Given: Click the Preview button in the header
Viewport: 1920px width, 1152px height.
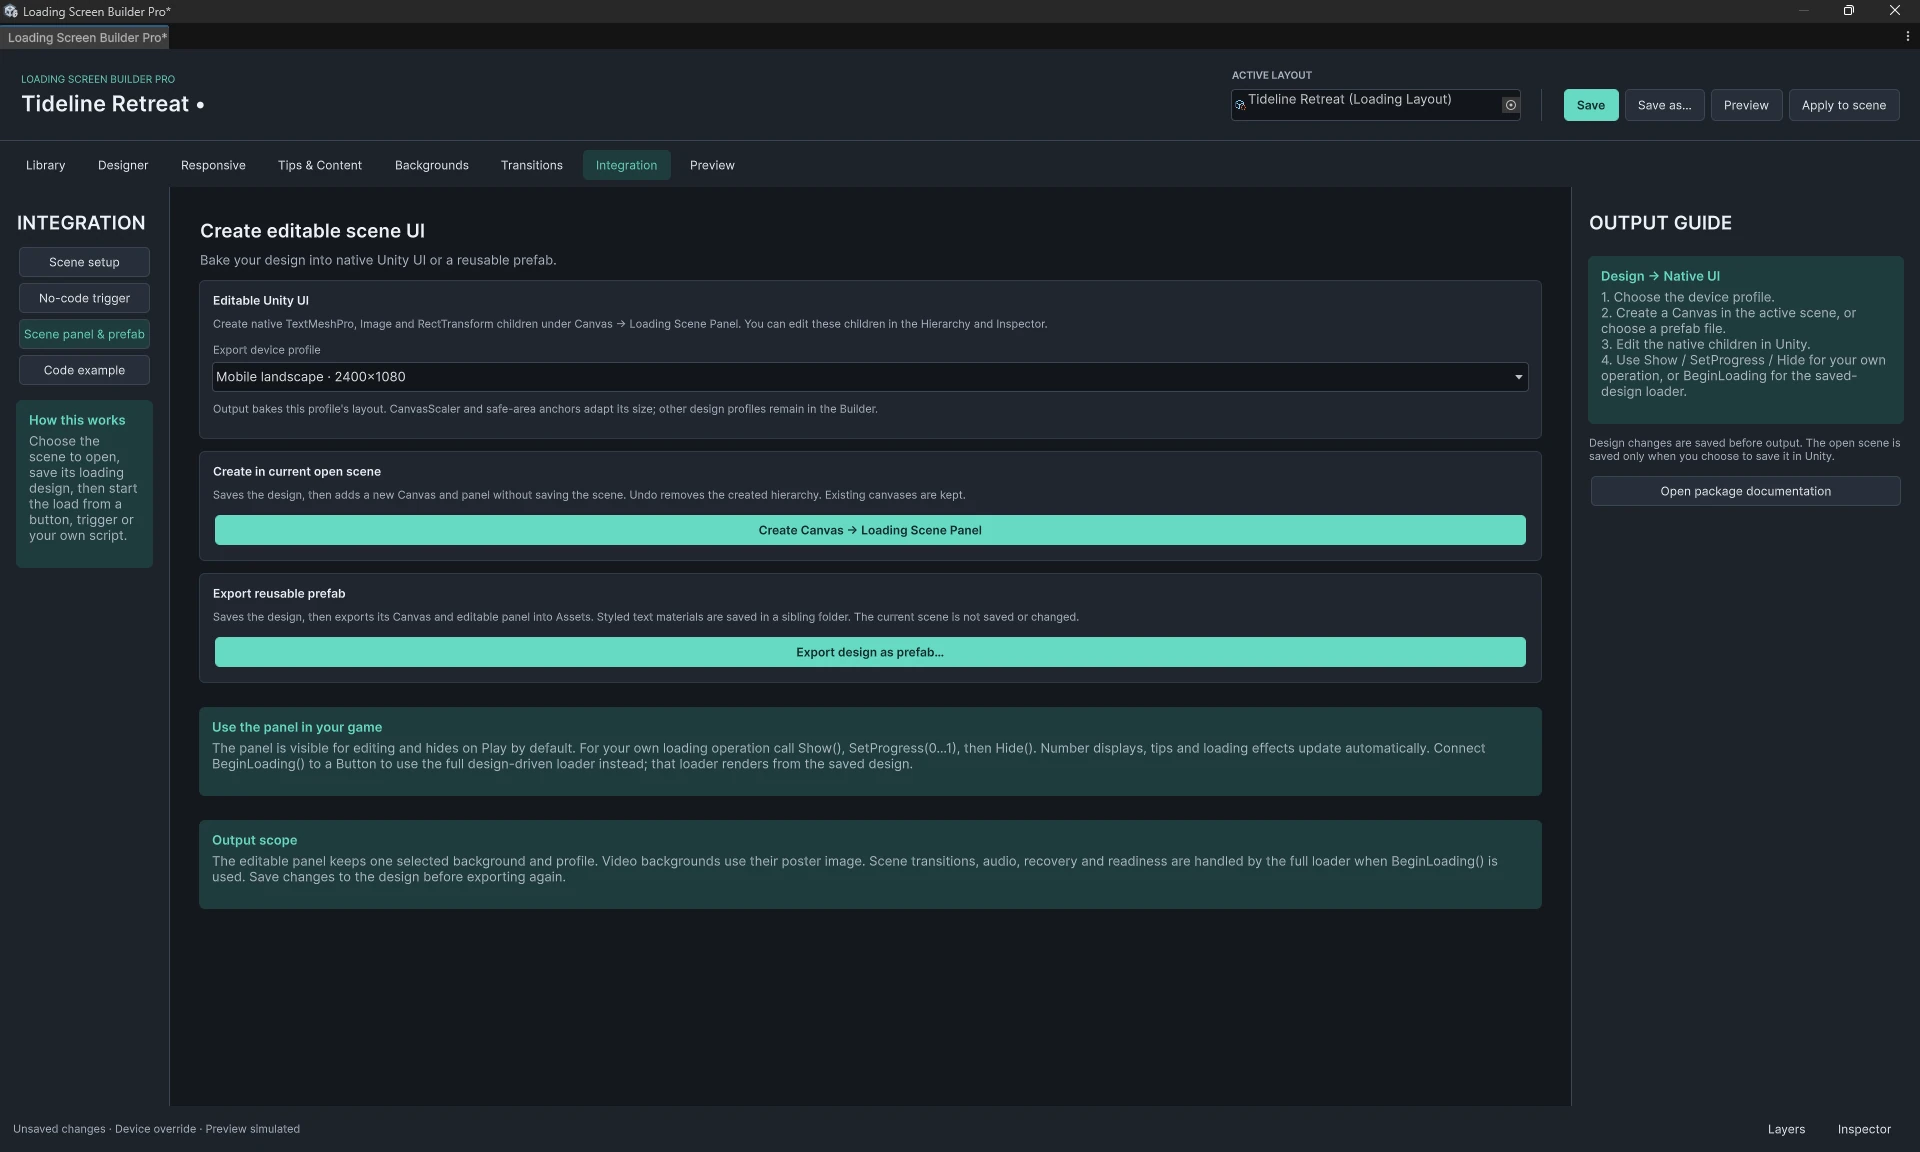Looking at the screenshot, I should (x=1746, y=105).
